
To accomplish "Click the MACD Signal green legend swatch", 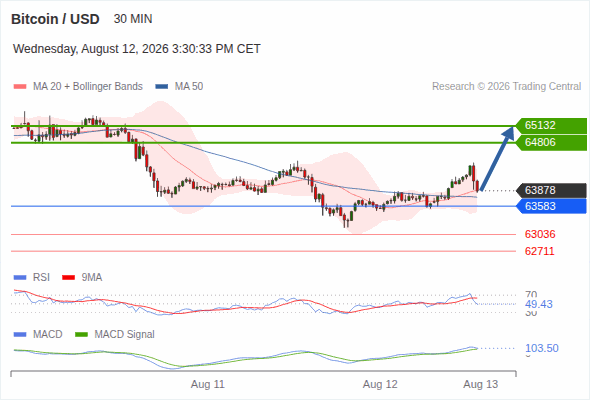I will pyautogui.click(x=81, y=335).
